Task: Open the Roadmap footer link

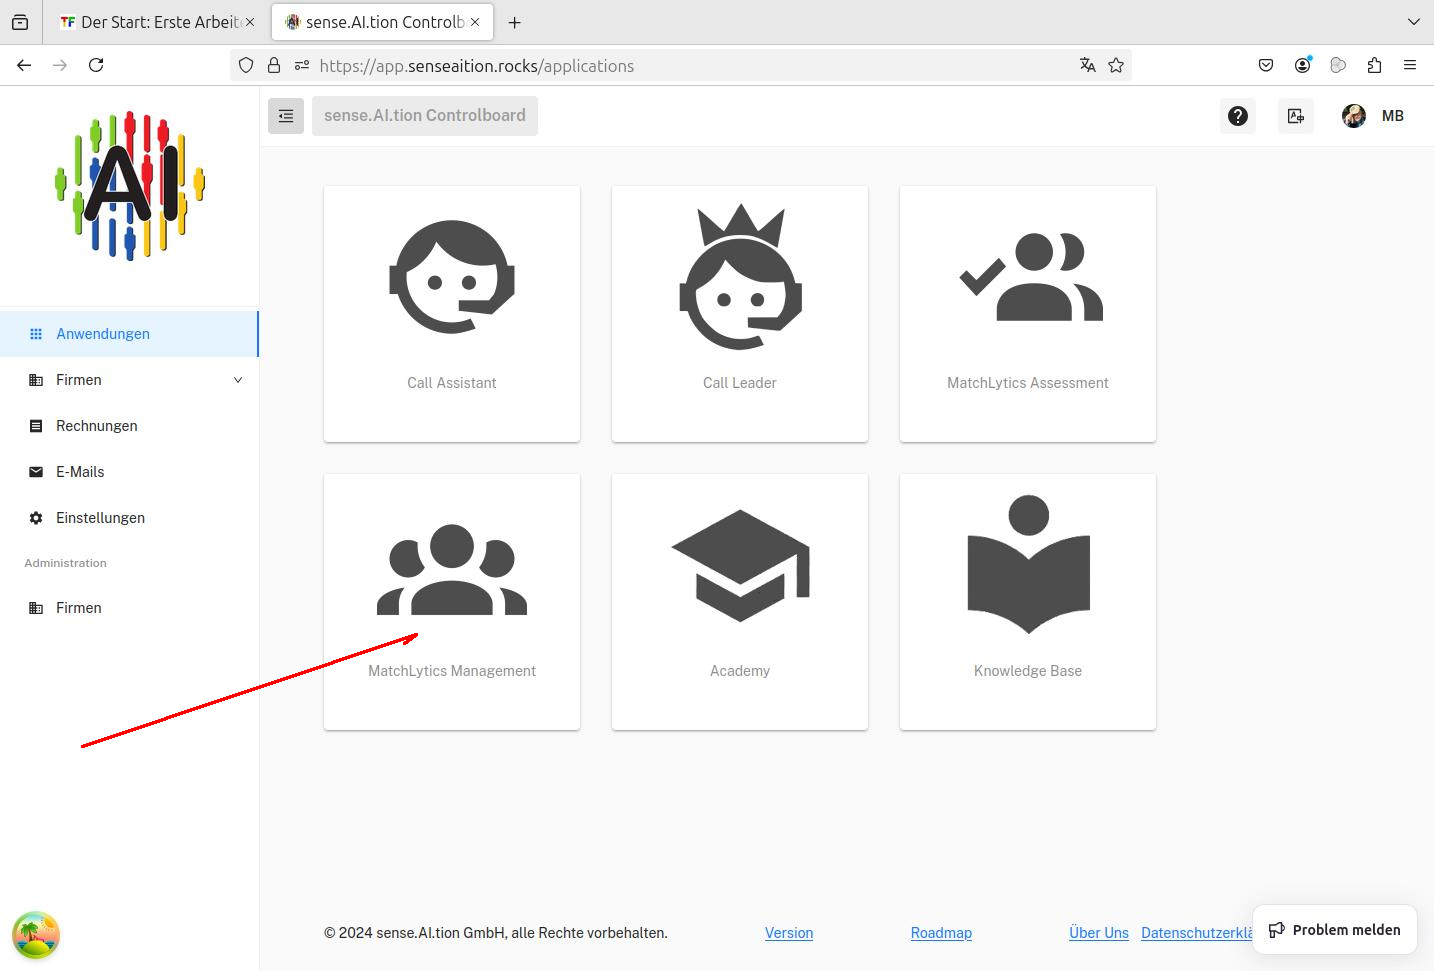Action: 941,933
